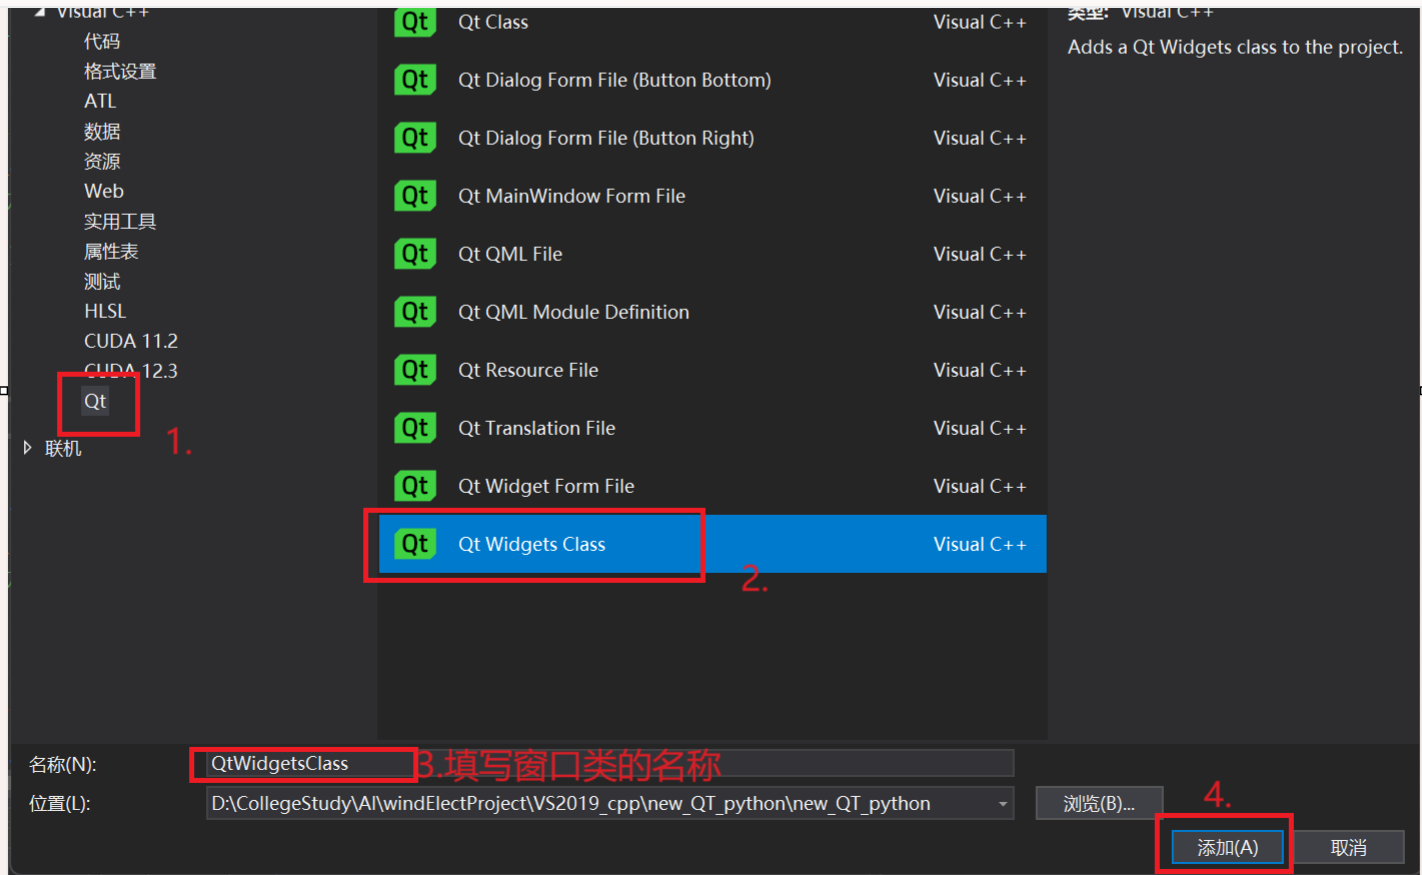1422x875 pixels.
Task: Click Qt icon beside Qt QML File
Action: click(x=415, y=254)
